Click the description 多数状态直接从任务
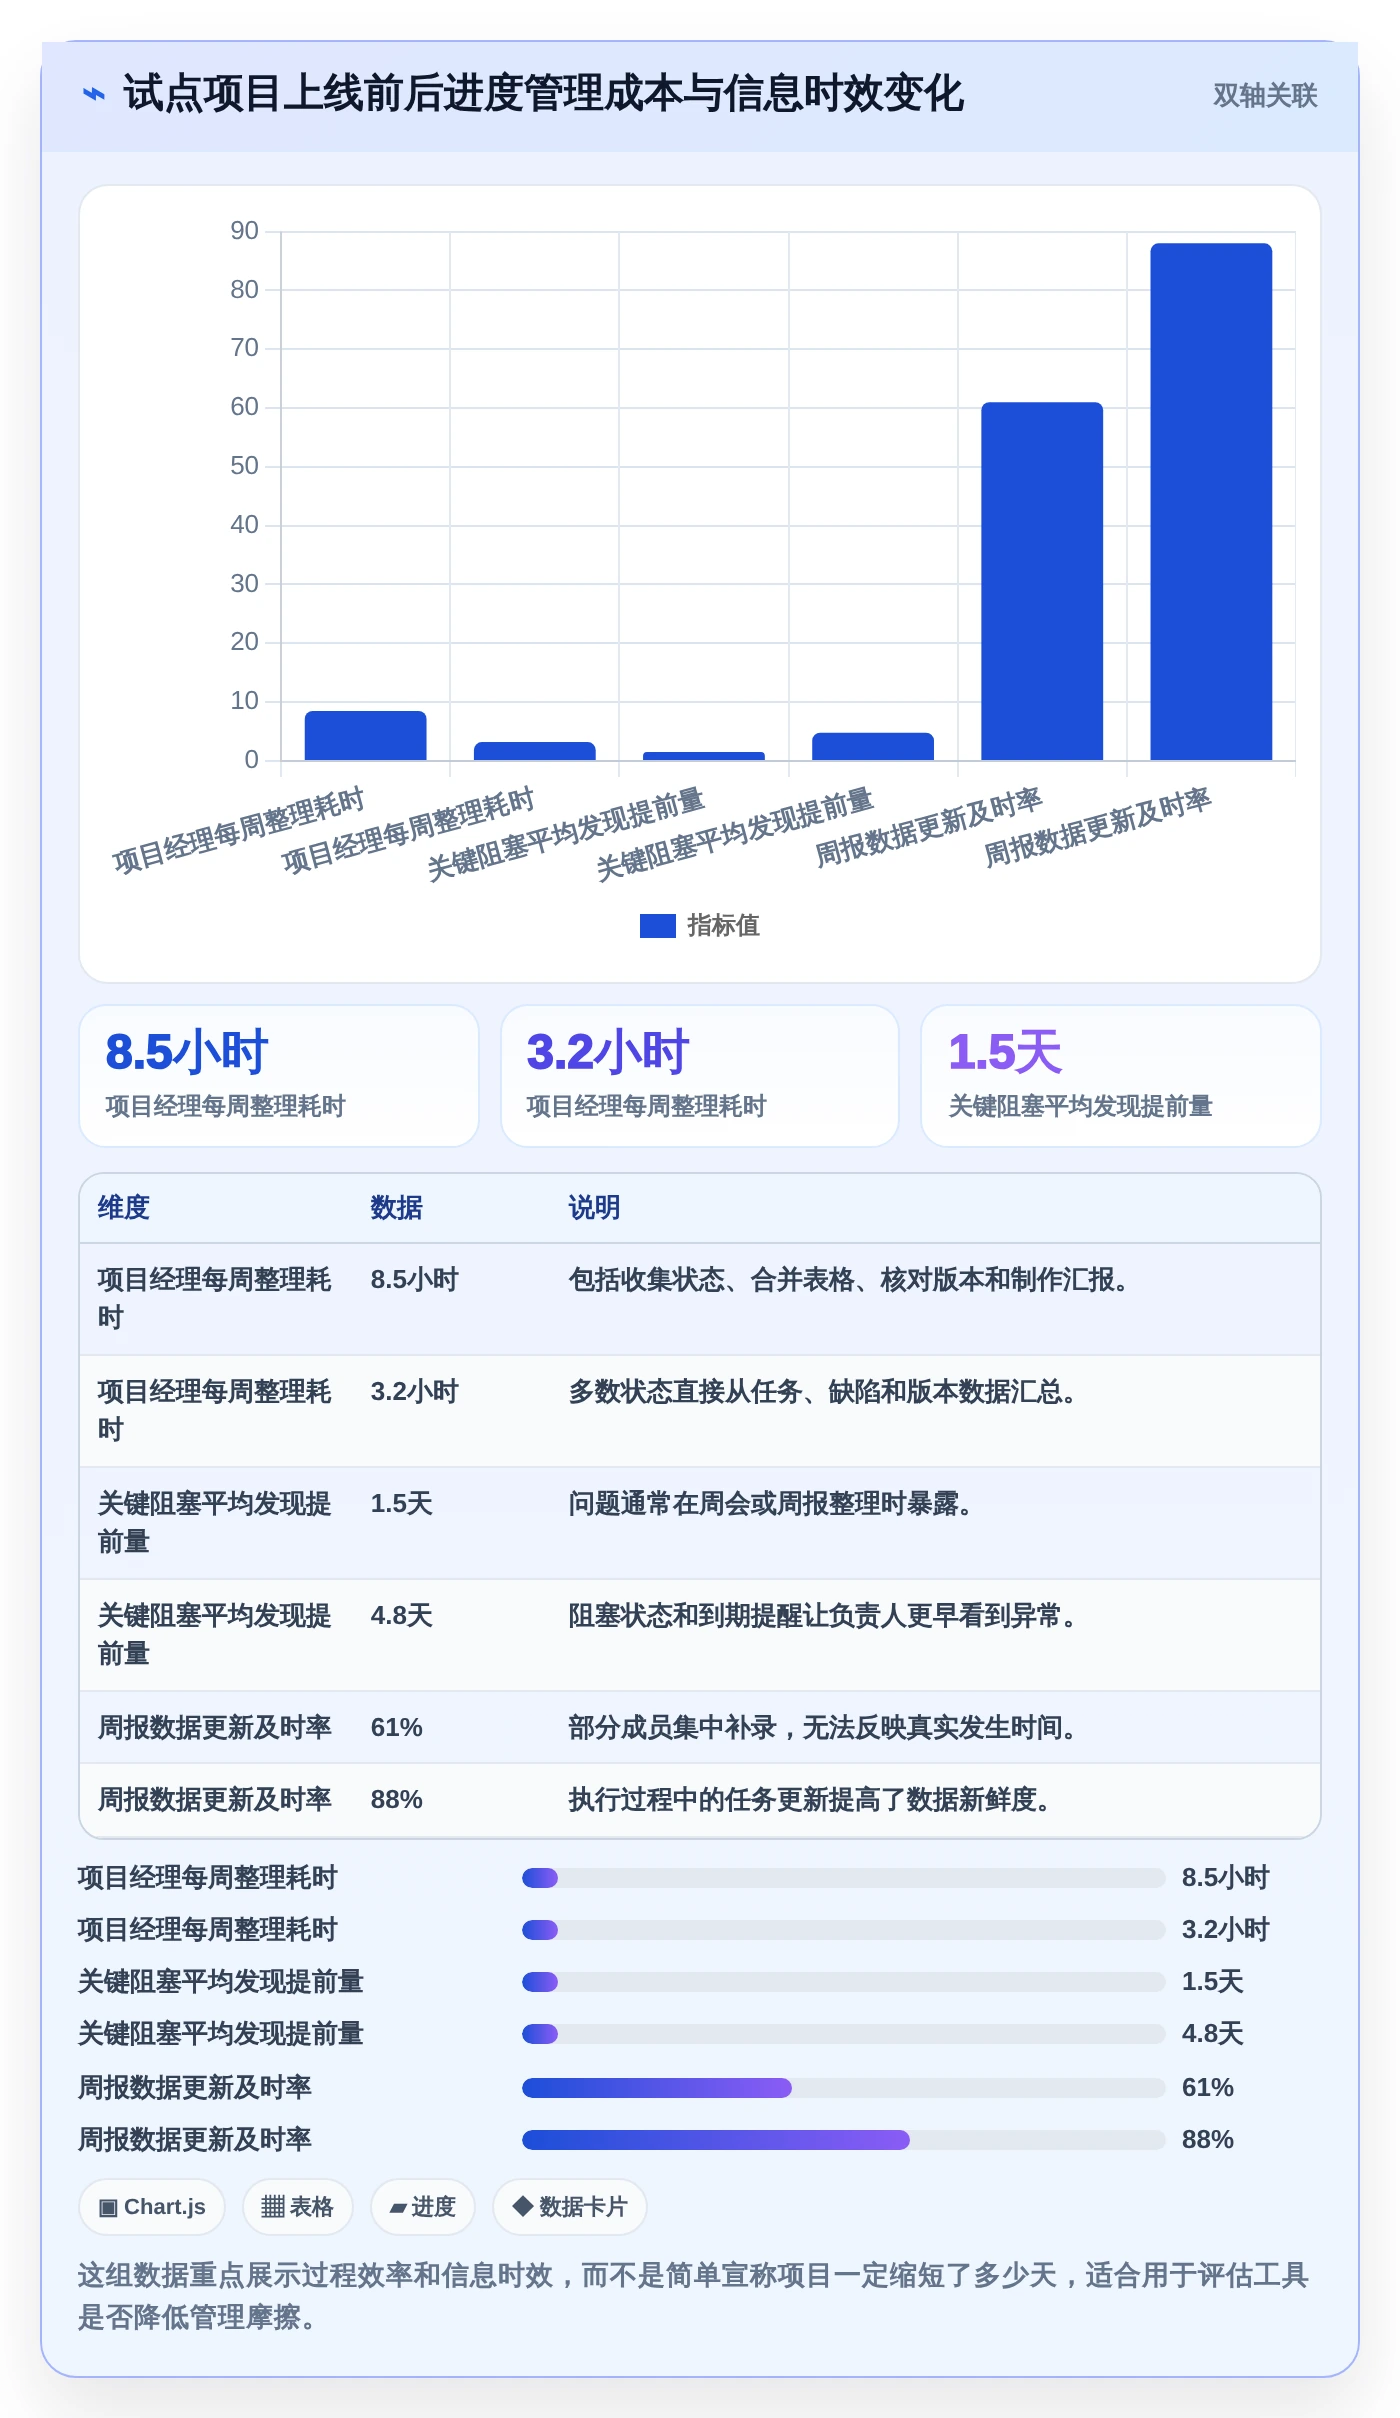Screen dimensions: 1400x2418 824,1392
